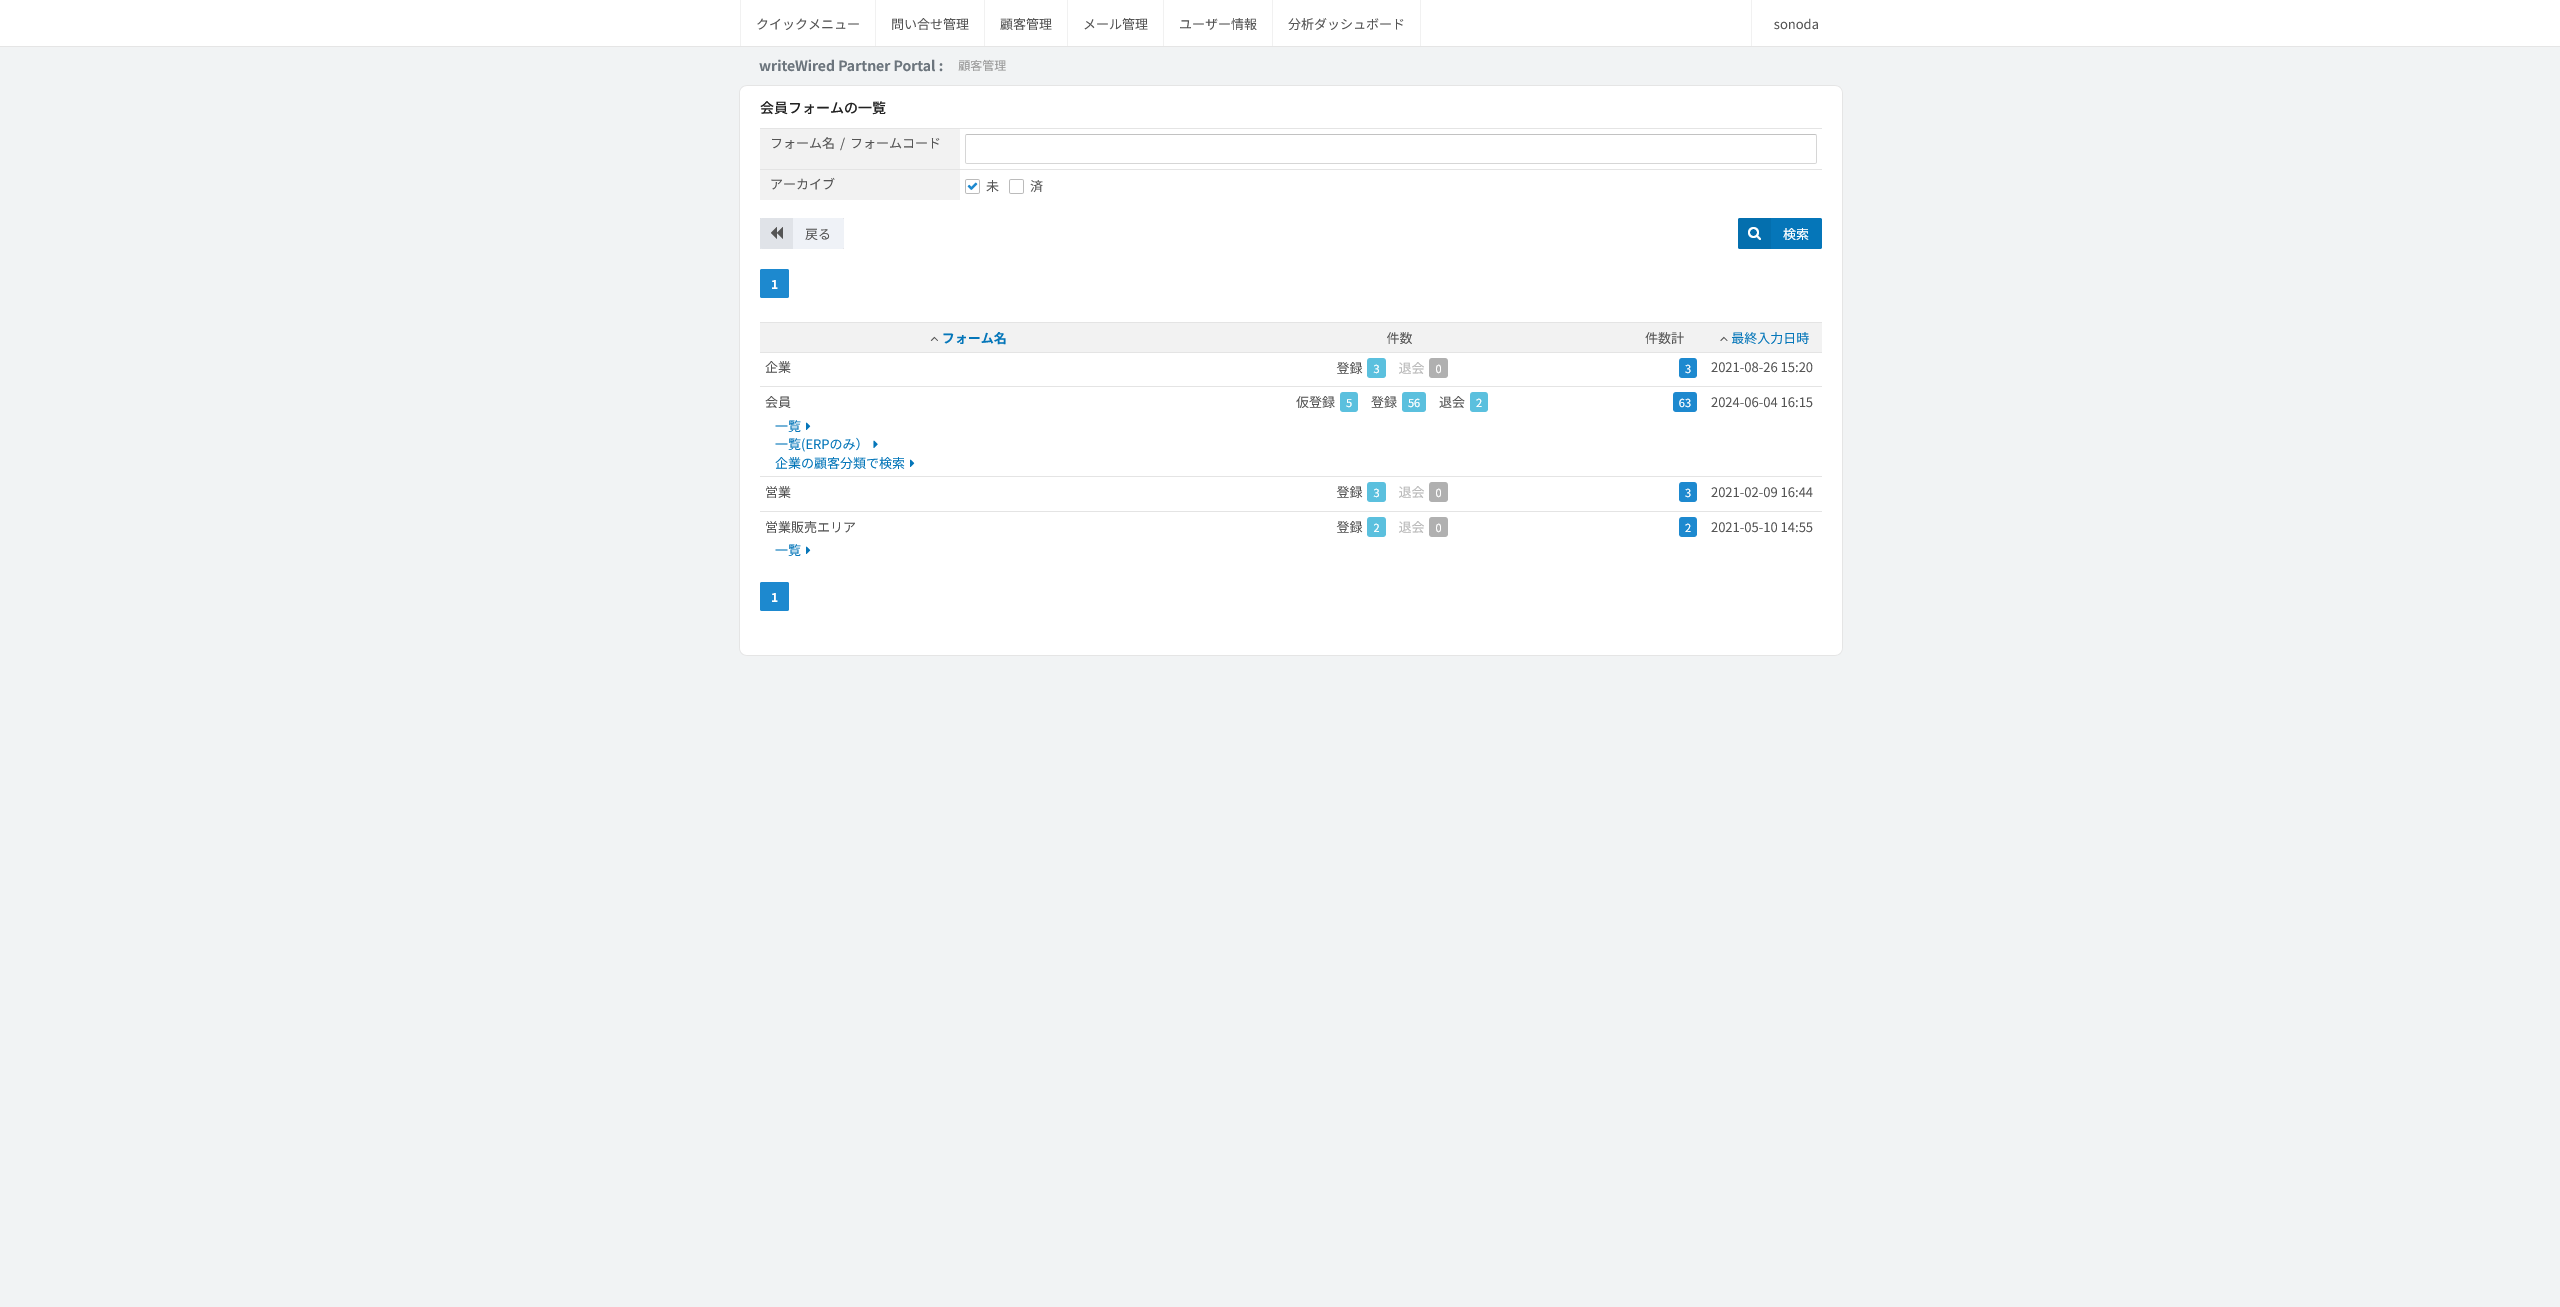Click 退会 count badge 2 for 会員
The width and height of the screenshot is (2560, 1307).
[1478, 402]
